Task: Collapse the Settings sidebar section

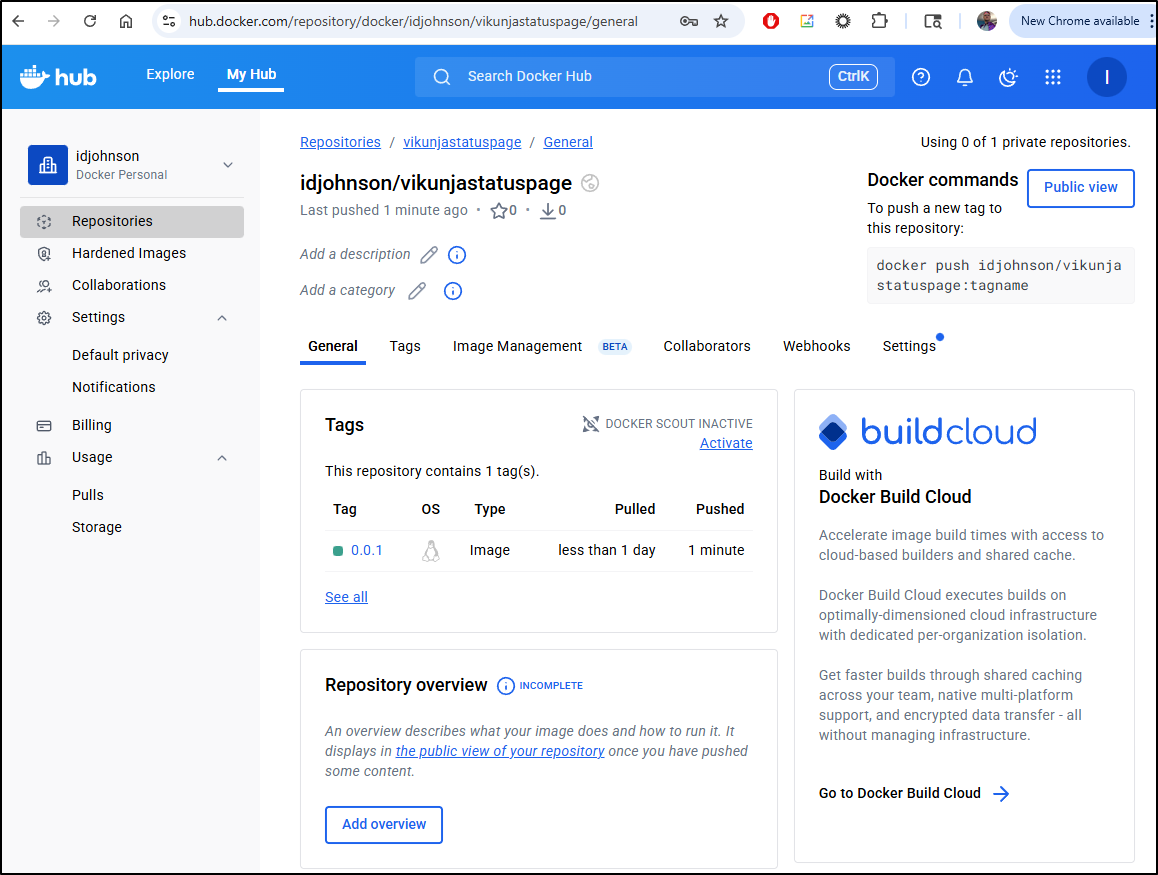Action: click(222, 318)
